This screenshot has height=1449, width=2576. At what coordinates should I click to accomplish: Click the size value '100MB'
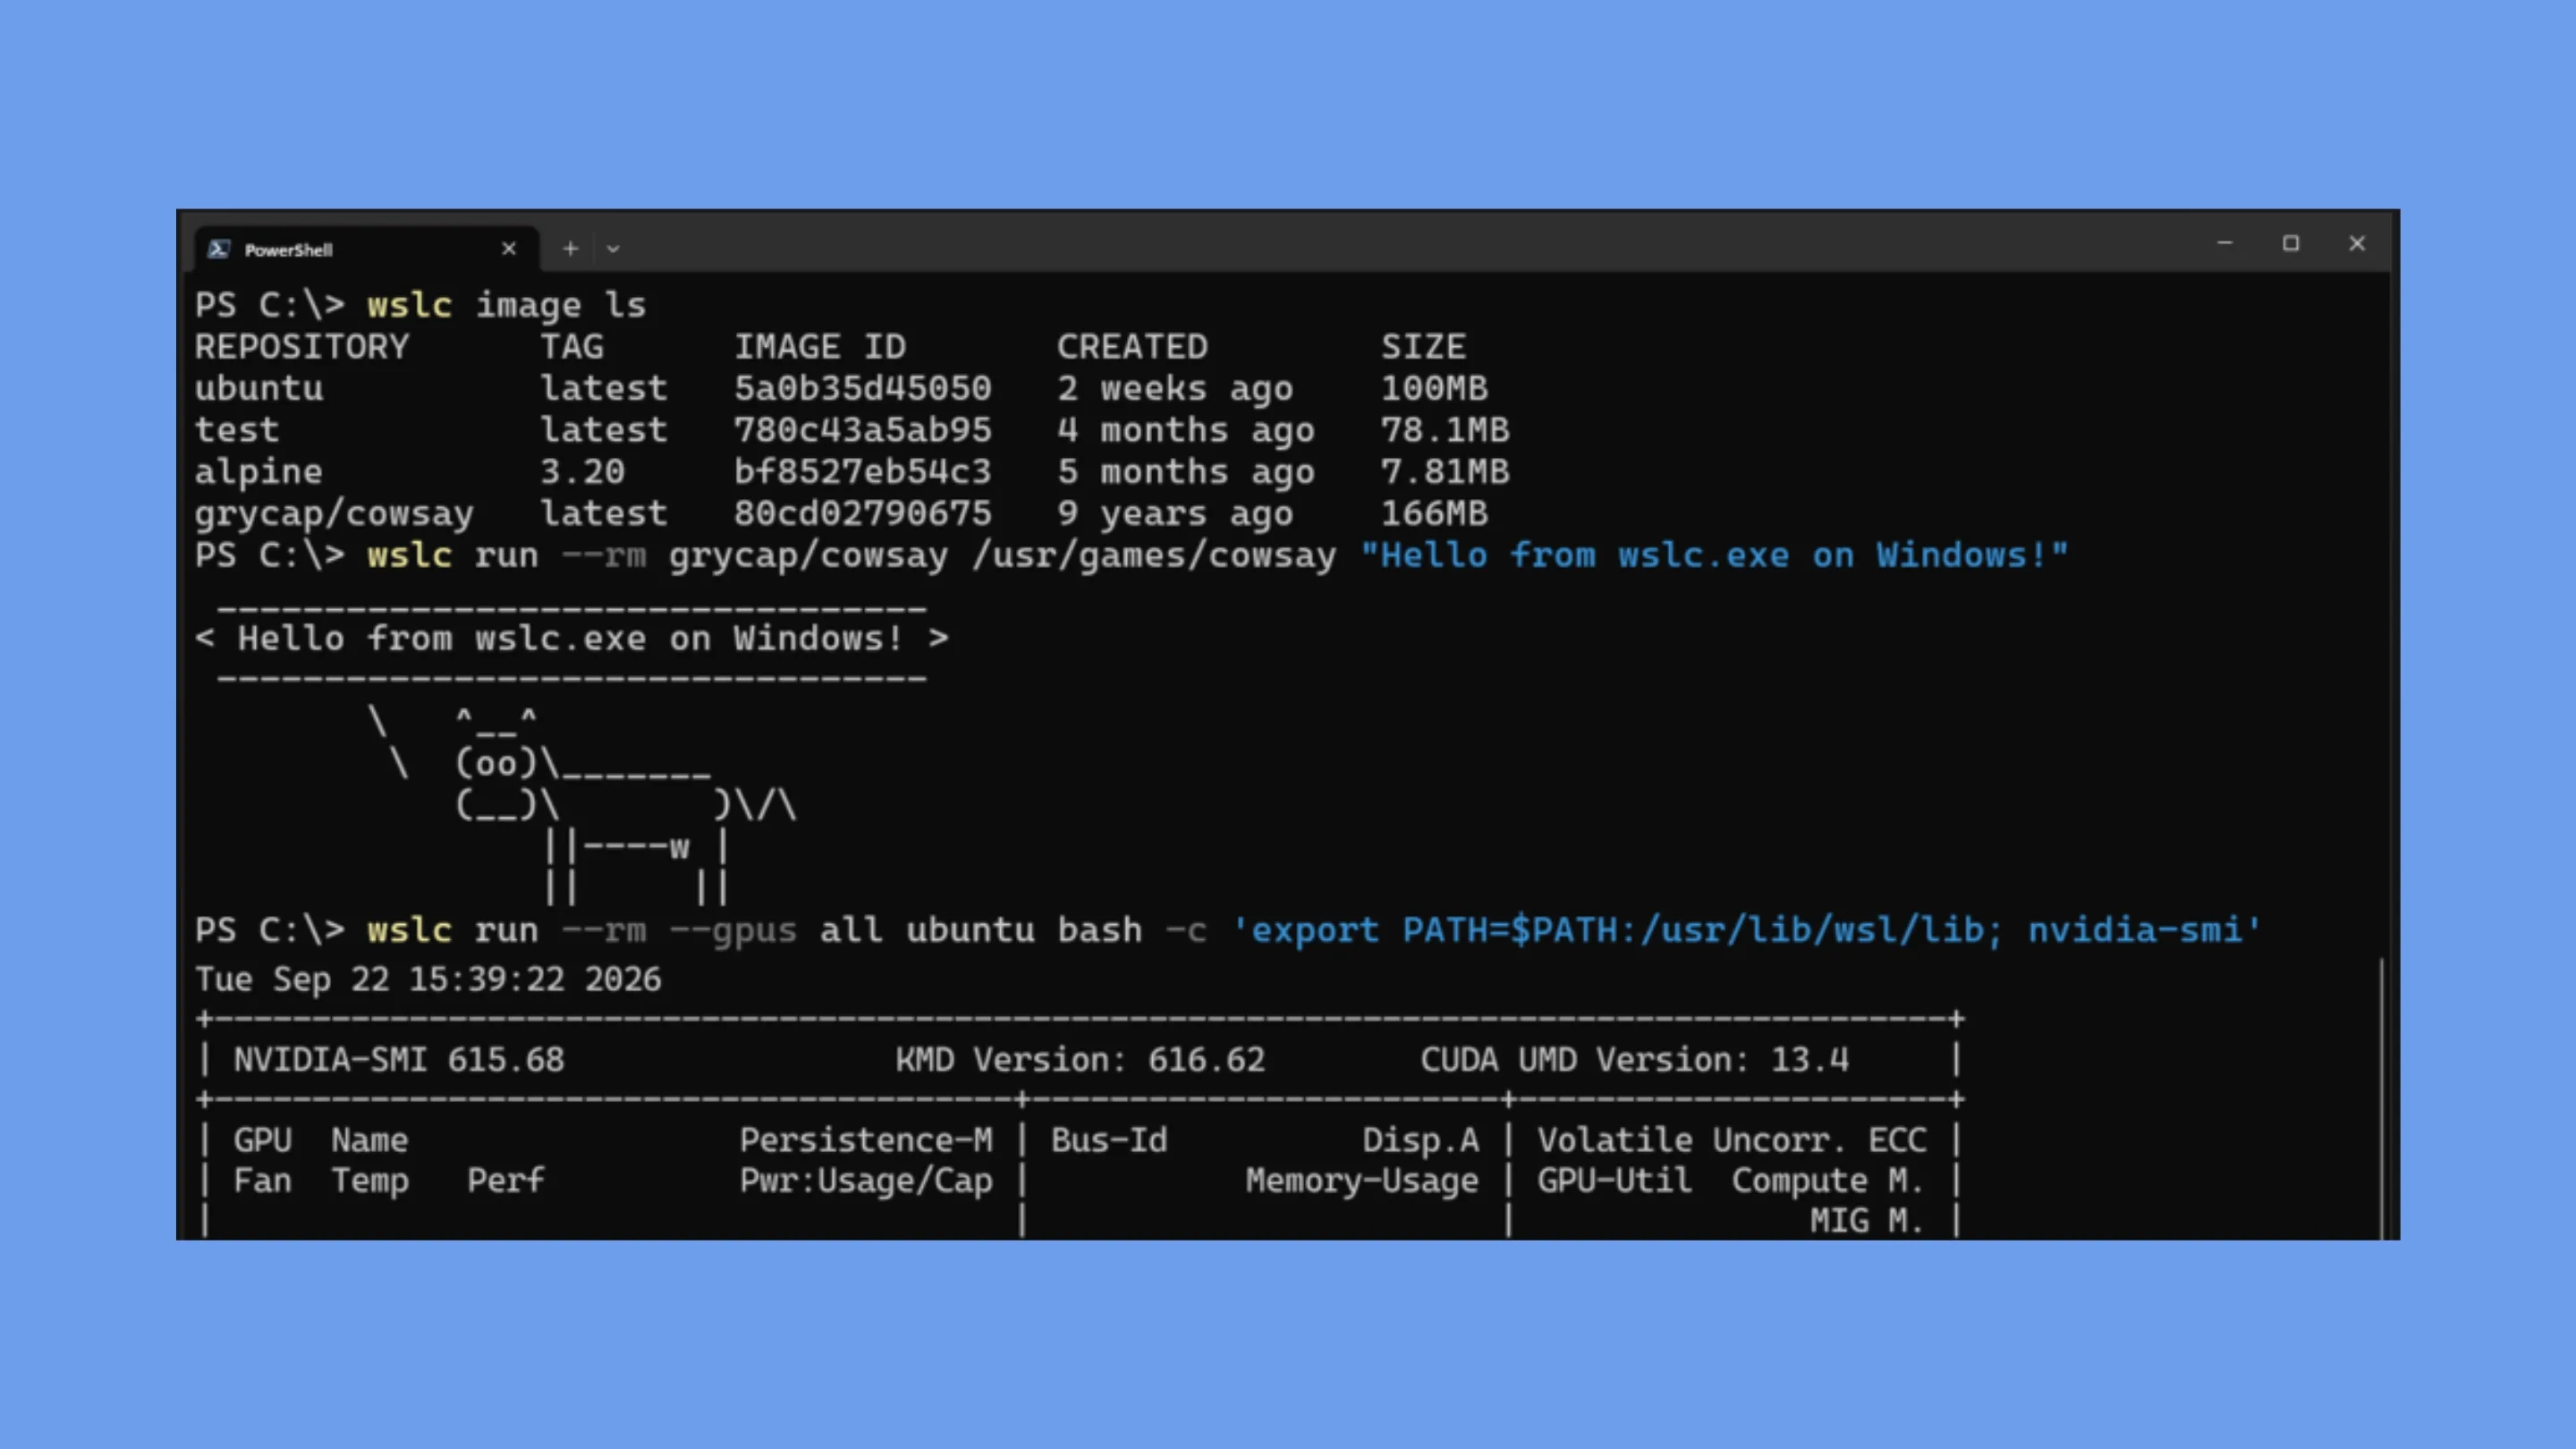point(1435,388)
